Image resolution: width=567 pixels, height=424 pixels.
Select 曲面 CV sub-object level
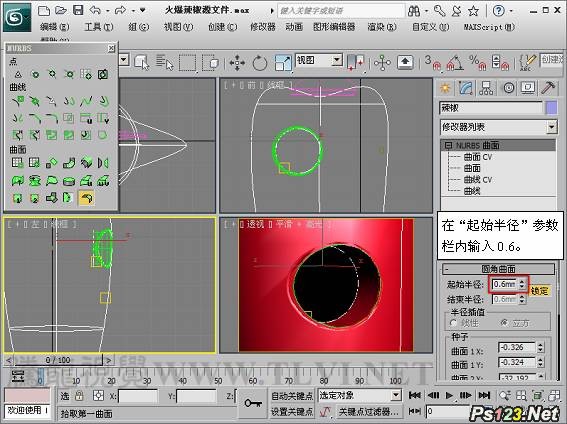(478, 157)
